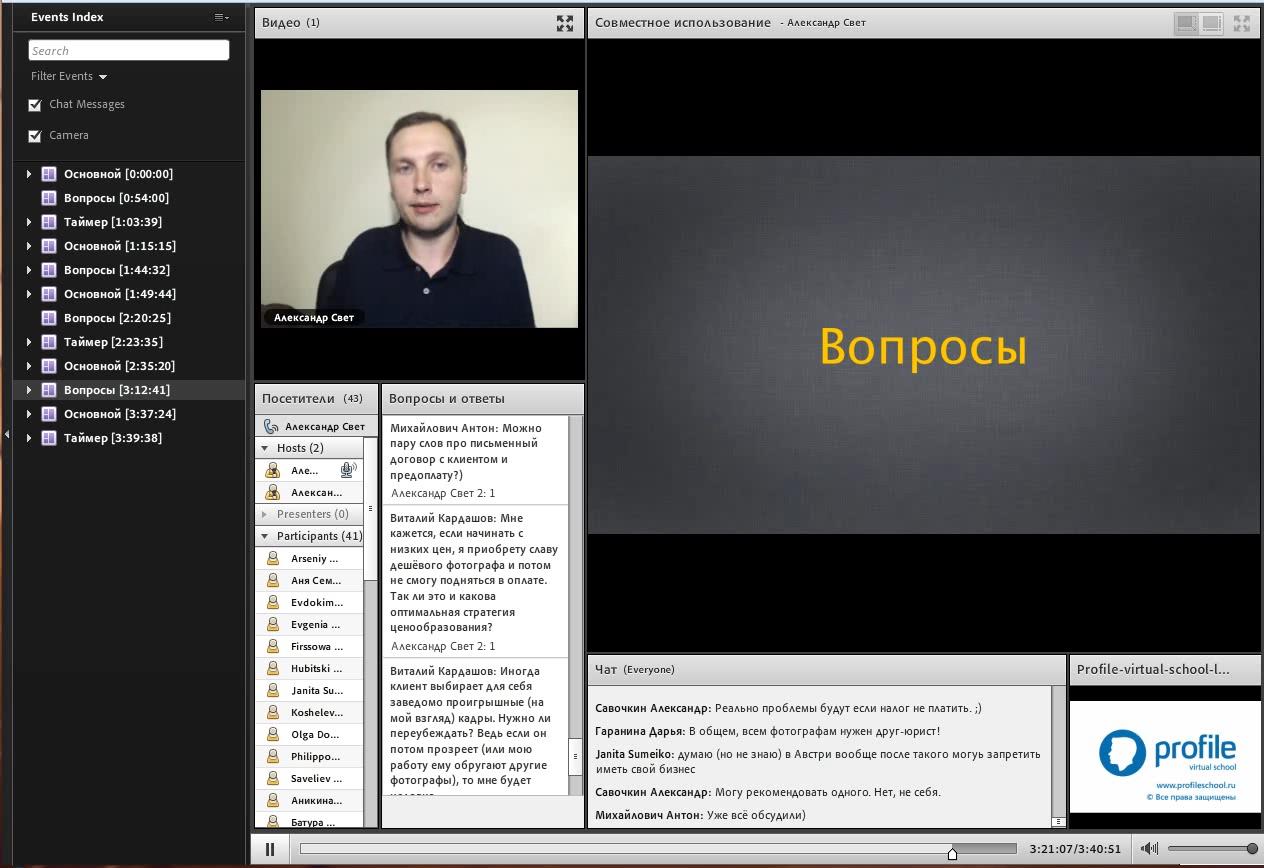
Task: Open the Filter Events dropdown
Action: 69,77
